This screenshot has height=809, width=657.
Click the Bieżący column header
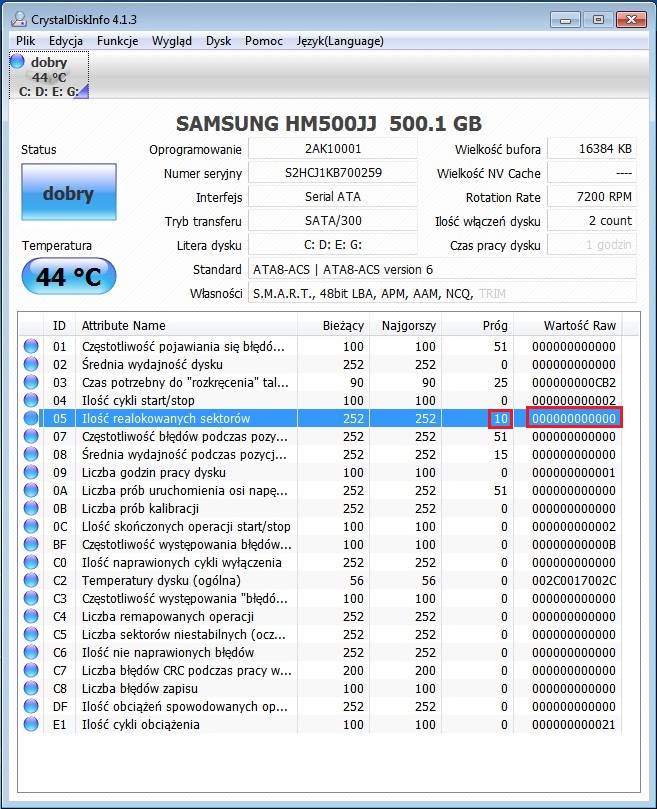[x=333, y=326]
